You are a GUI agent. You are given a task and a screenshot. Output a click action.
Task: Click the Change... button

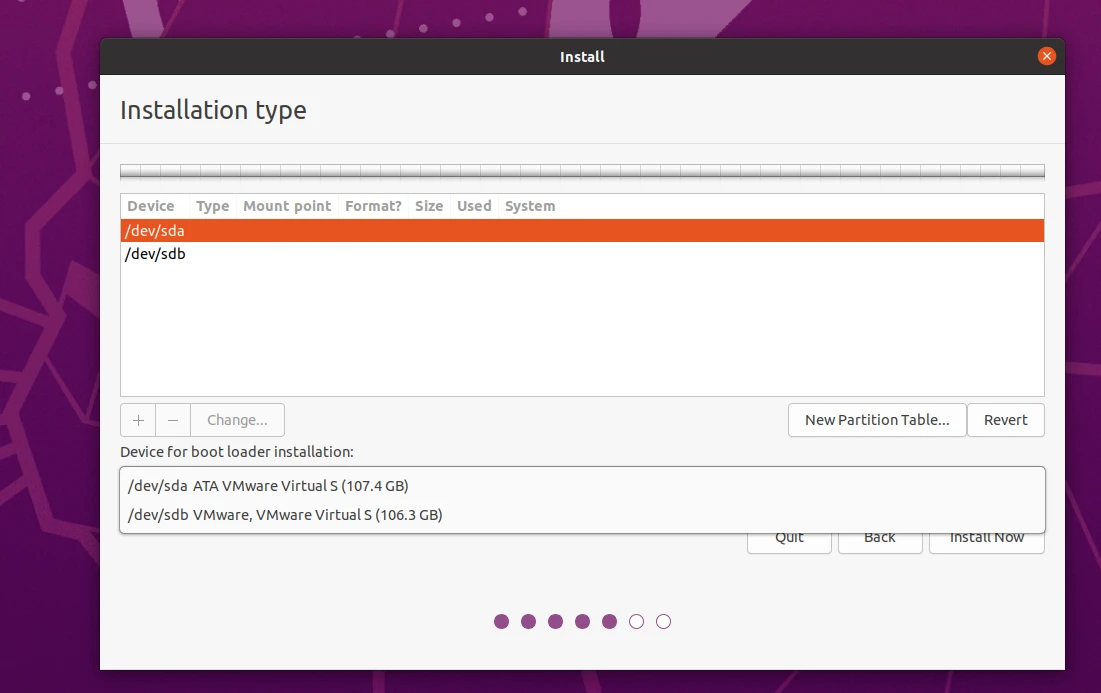click(x=237, y=420)
